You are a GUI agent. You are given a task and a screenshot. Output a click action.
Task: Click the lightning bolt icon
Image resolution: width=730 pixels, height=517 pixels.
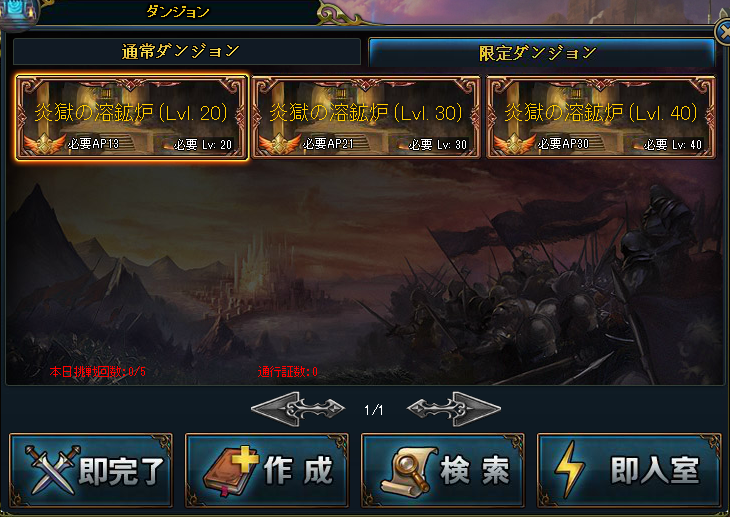pyautogui.click(x=569, y=469)
